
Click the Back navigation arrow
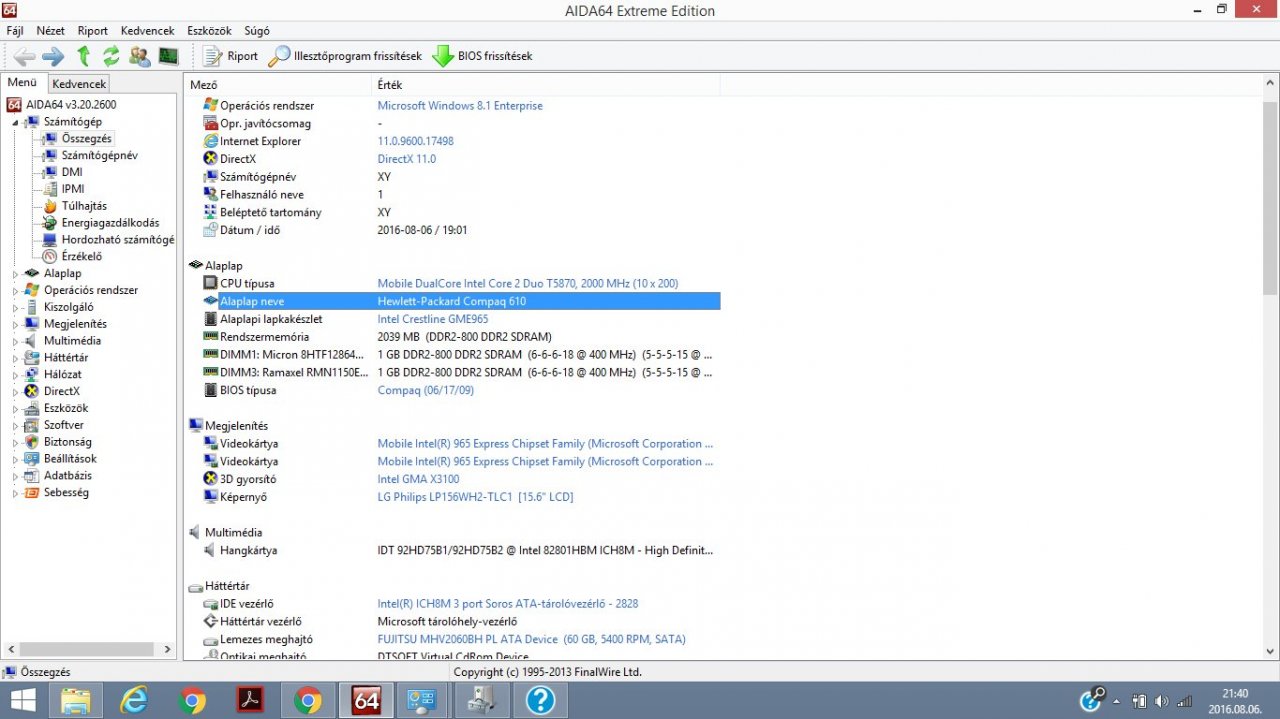pyautogui.click(x=25, y=56)
